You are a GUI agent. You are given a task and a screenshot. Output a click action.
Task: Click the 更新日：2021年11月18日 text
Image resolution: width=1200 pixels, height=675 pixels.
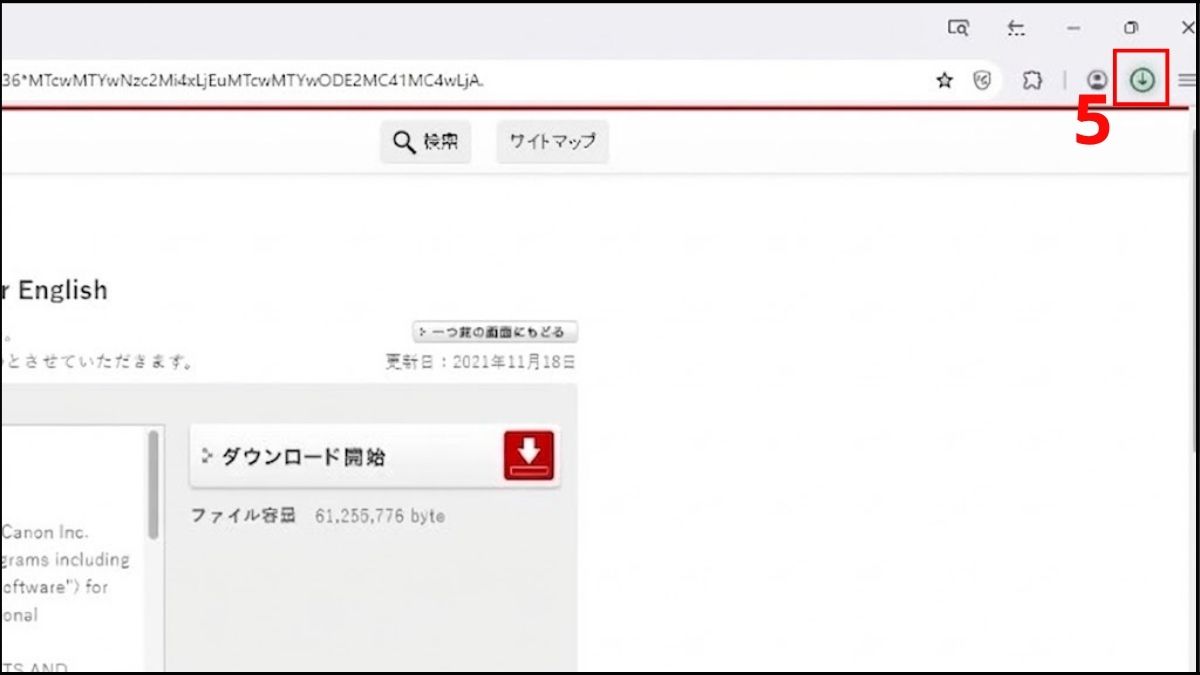pyautogui.click(x=481, y=362)
